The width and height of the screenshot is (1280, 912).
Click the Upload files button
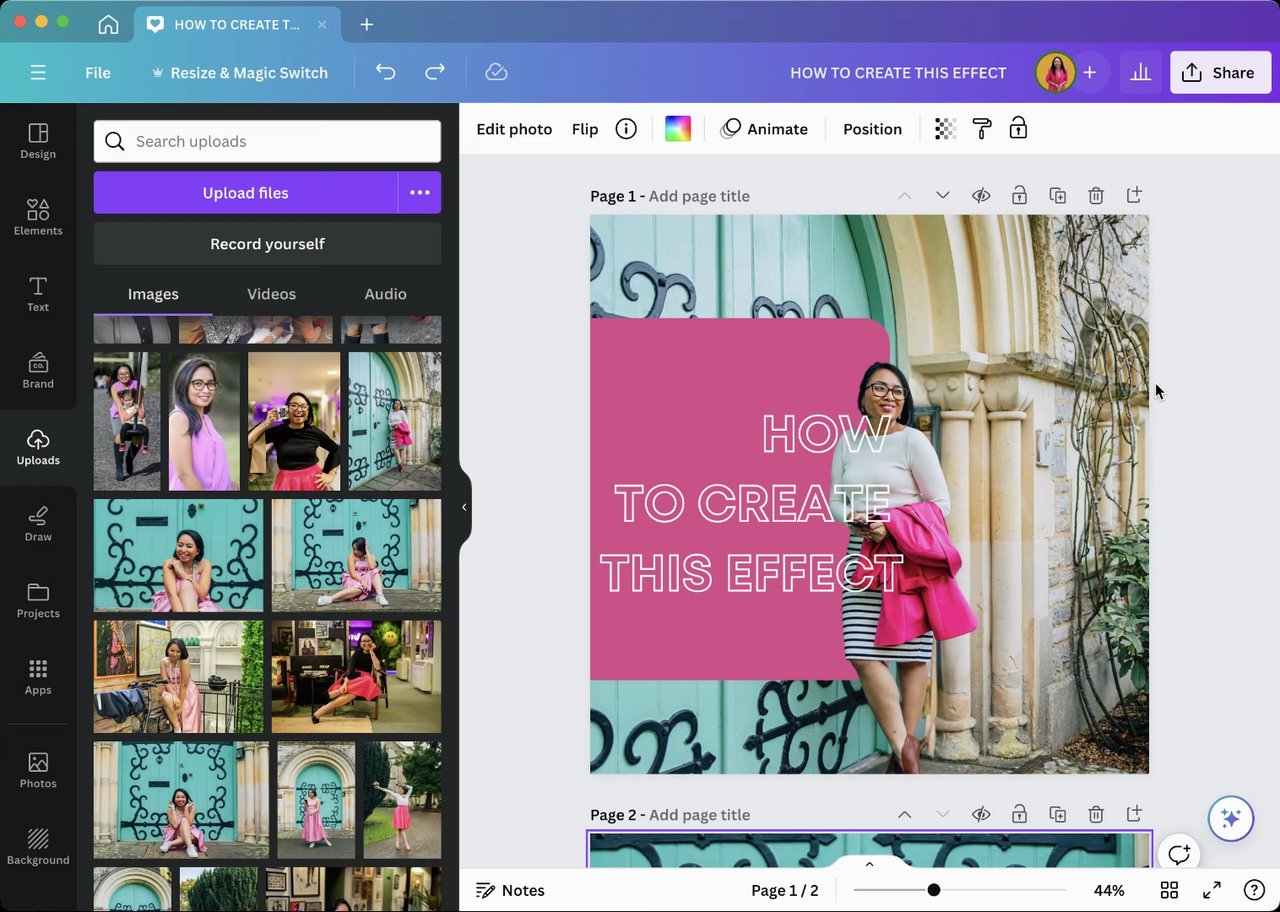pyautogui.click(x=246, y=193)
